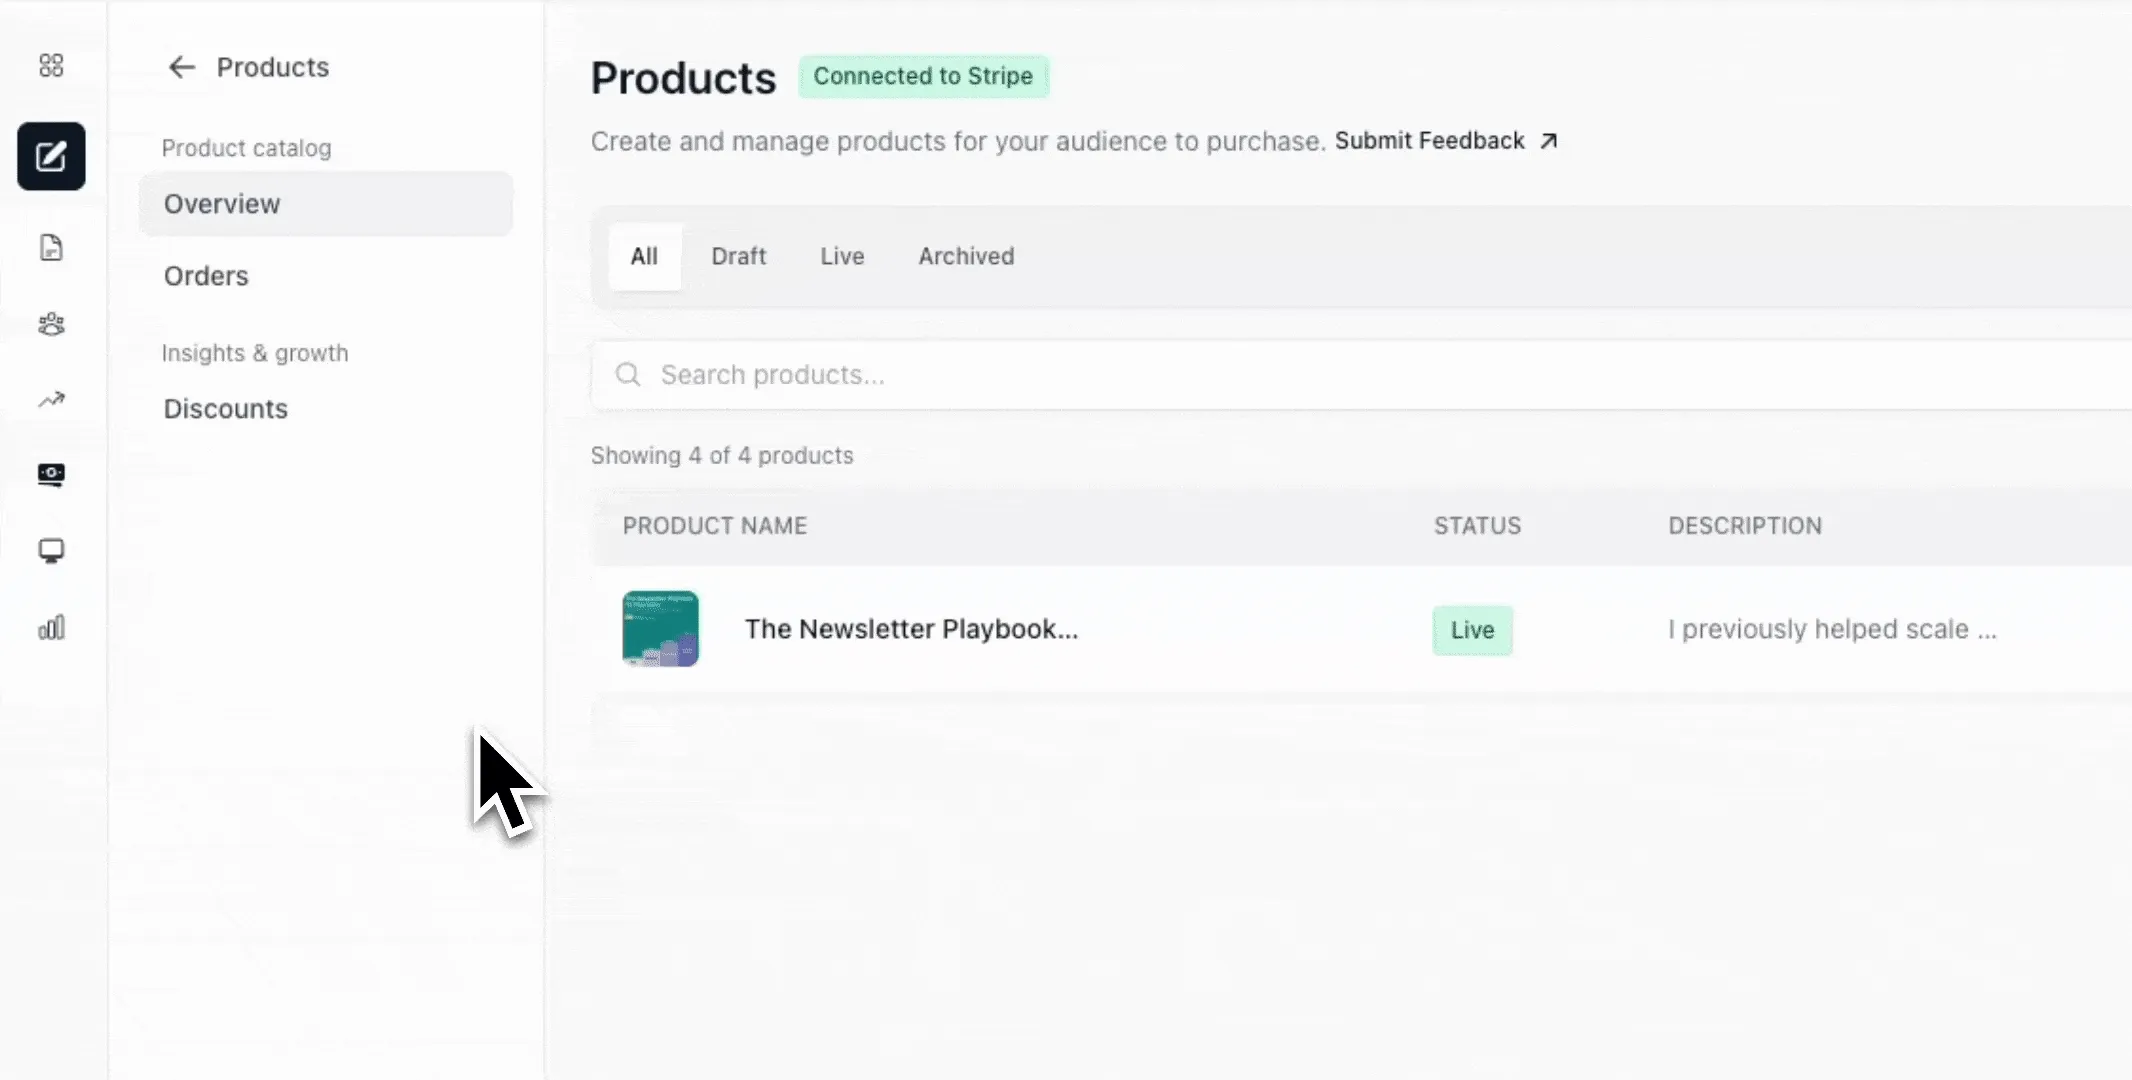Open Orders in the product catalog menu

click(x=206, y=276)
